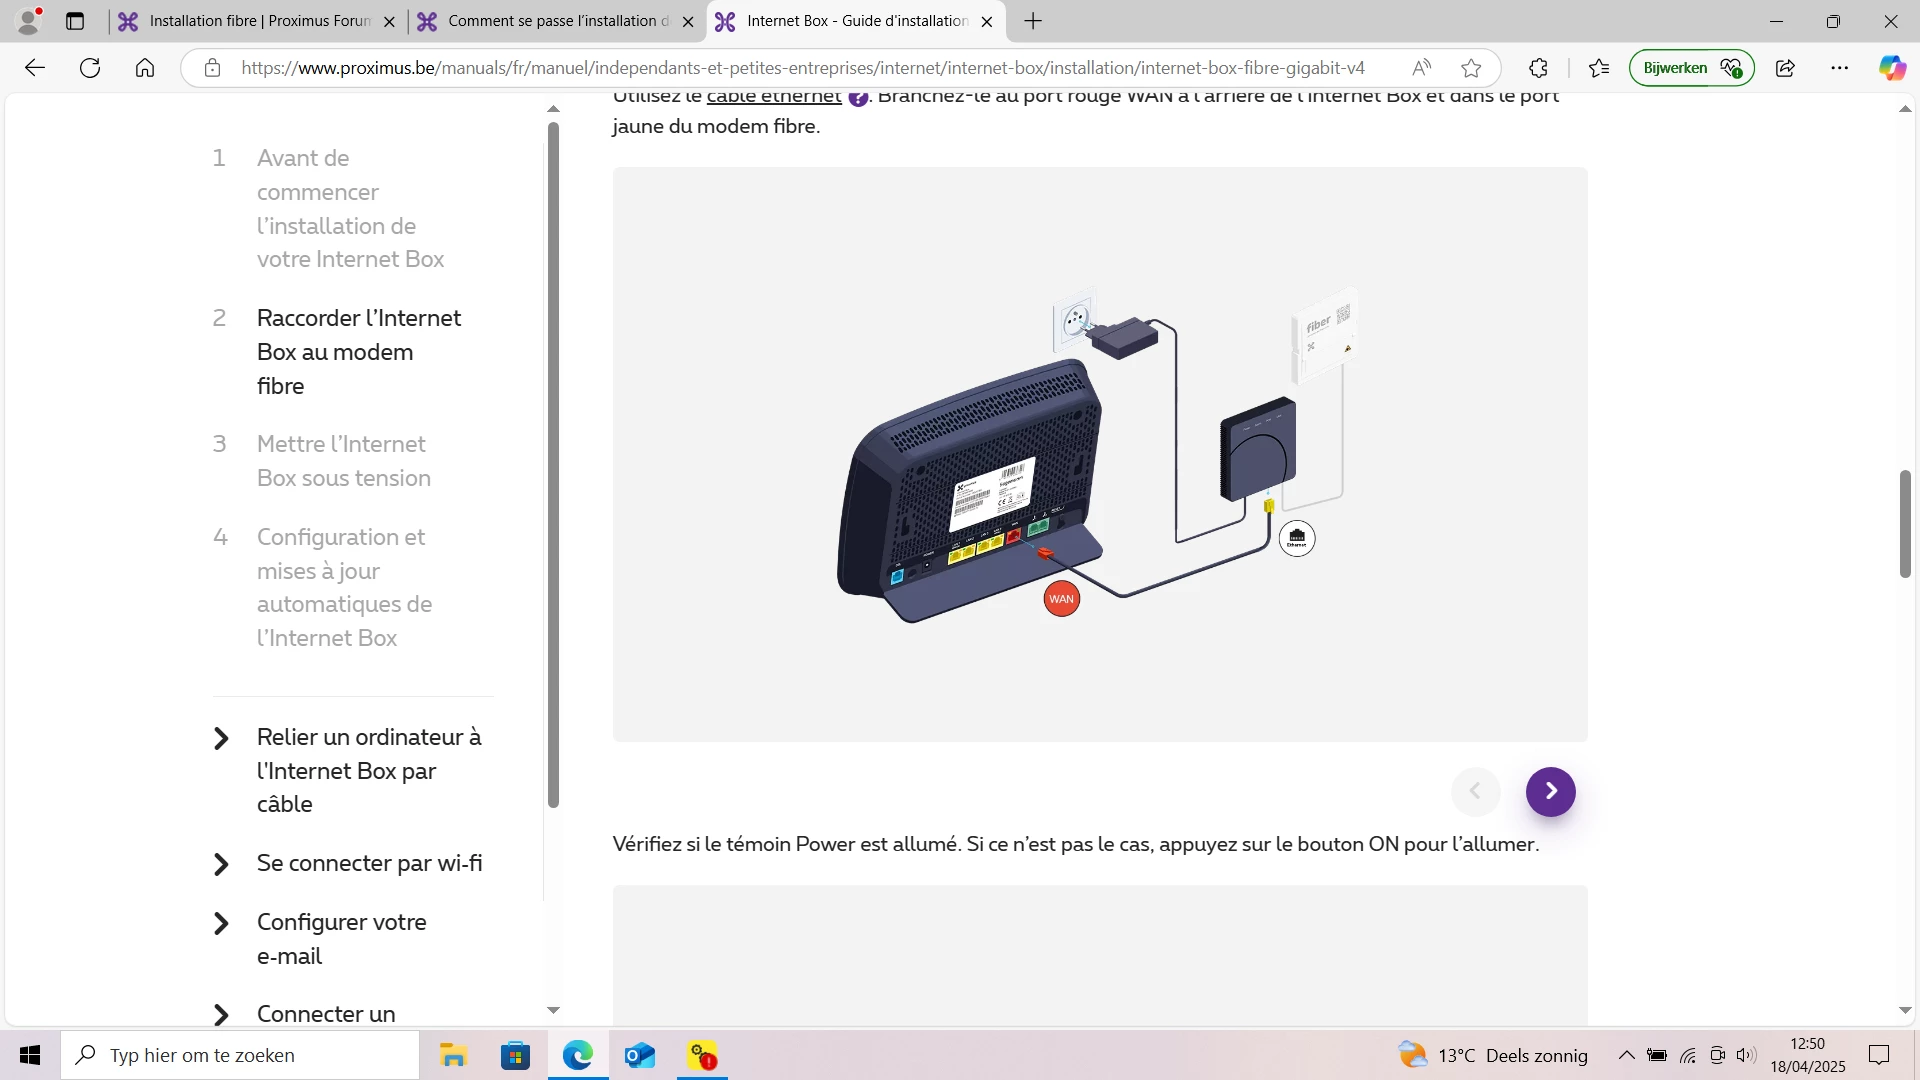Open the read aloud icon in address bar

[1421, 68]
